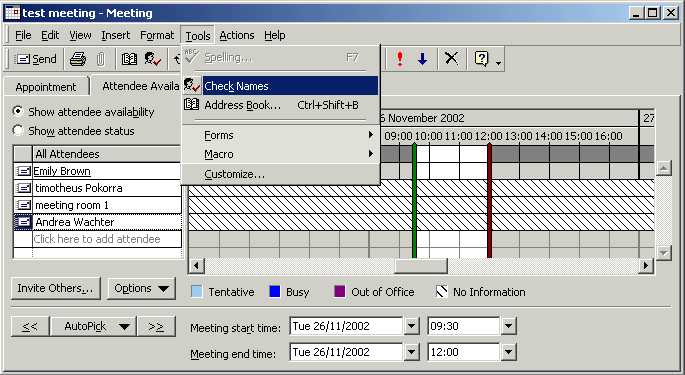Image resolution: width=685 pixels, height=375 pixels.
Task: Select timotheus Pokorra attendee row
Action: point(107,188)
